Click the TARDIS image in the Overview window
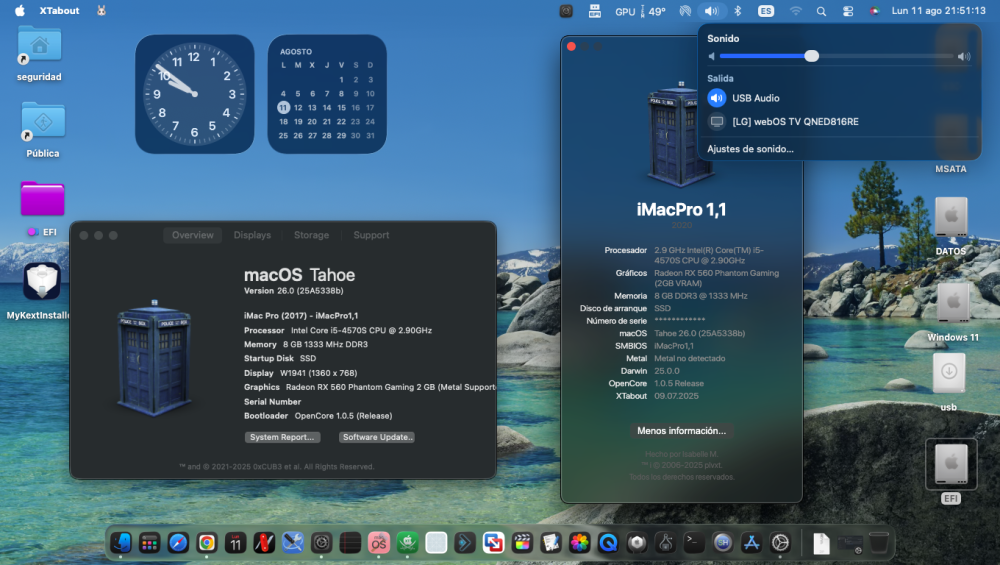Screen dimensions: 1000x565 pyautogui.click(x=154, y=357)
